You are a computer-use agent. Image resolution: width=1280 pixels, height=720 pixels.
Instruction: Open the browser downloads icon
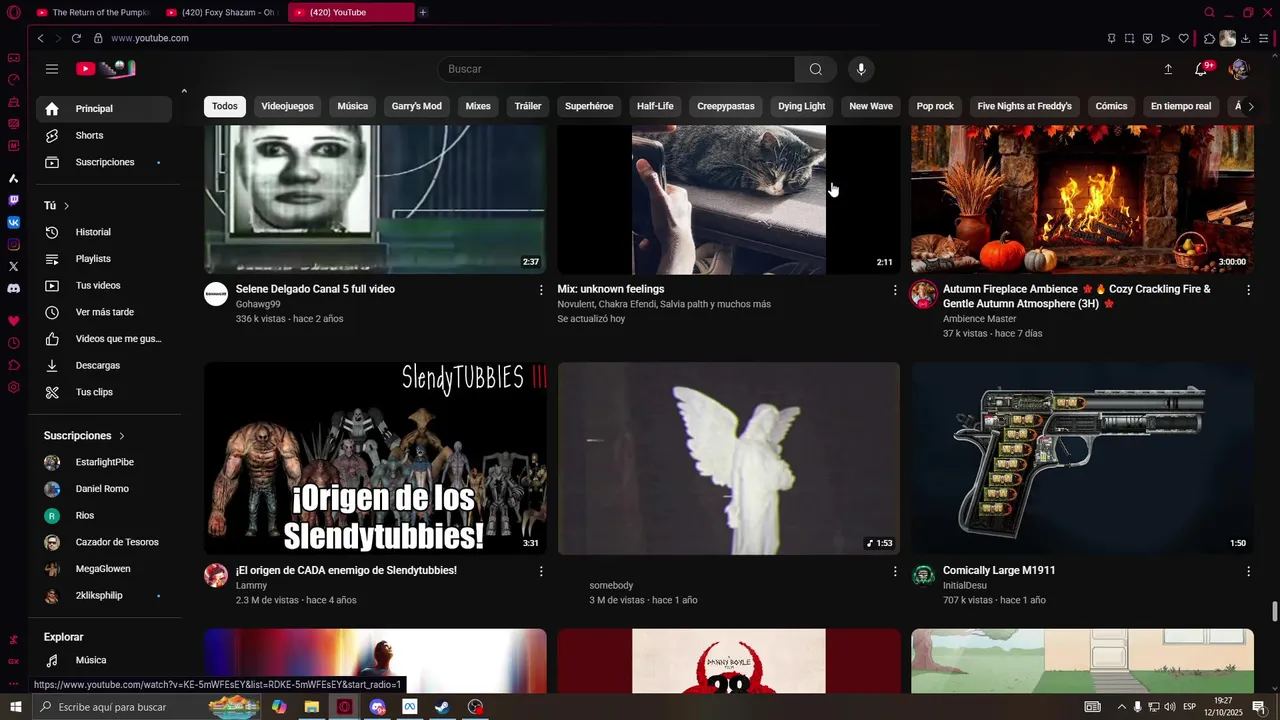pyautogui.click(x=1246, y=38)
